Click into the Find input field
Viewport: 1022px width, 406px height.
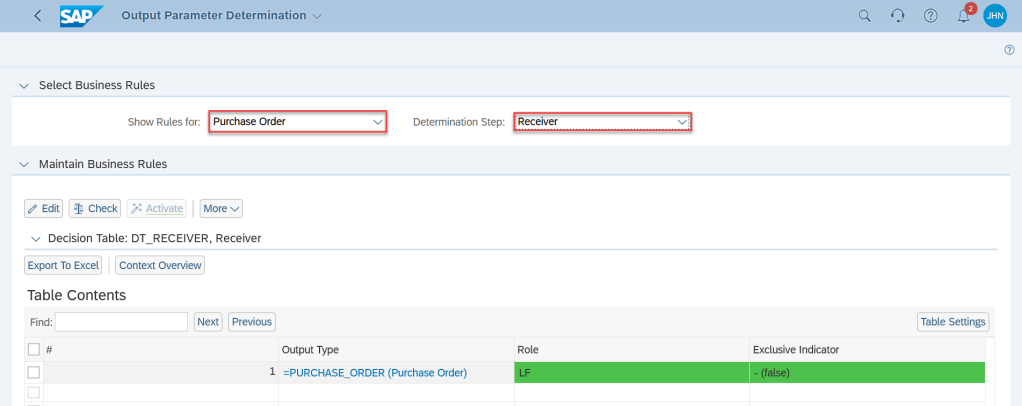[x=121, y=322]
